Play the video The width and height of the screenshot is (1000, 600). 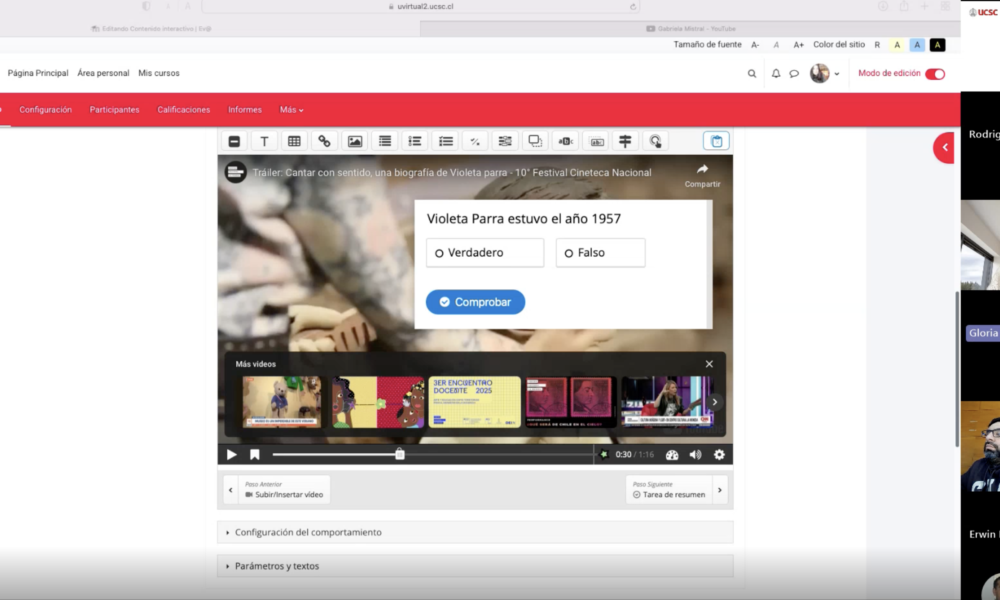tap(232, 455)
